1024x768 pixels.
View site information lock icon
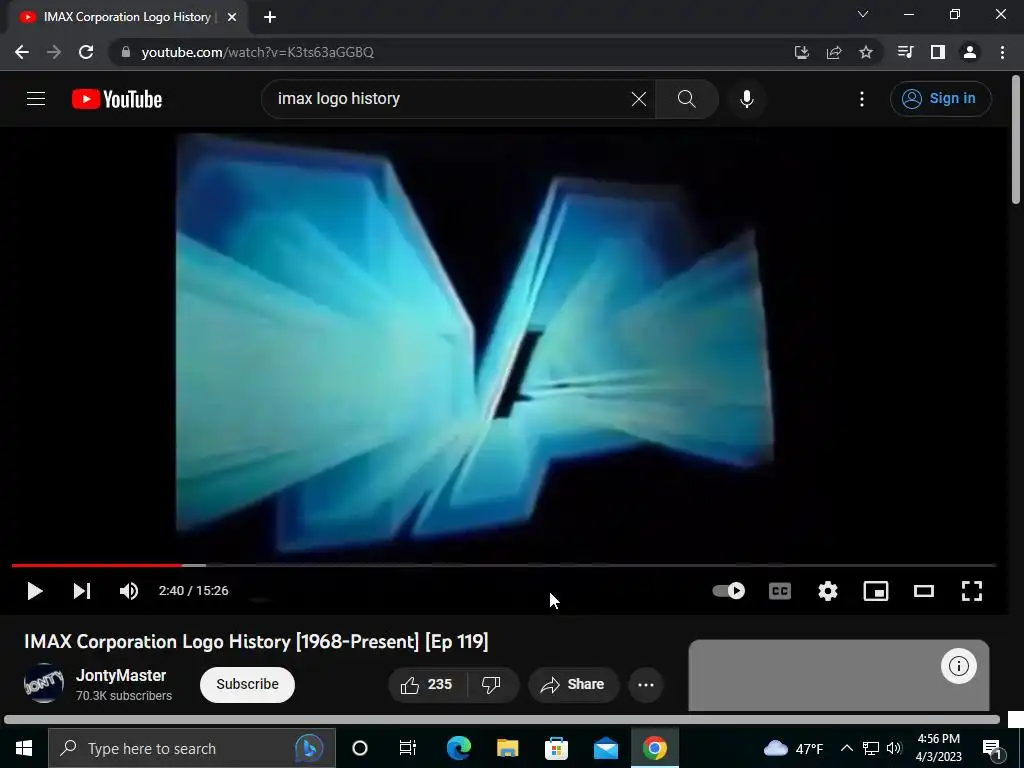pos(126,52)
